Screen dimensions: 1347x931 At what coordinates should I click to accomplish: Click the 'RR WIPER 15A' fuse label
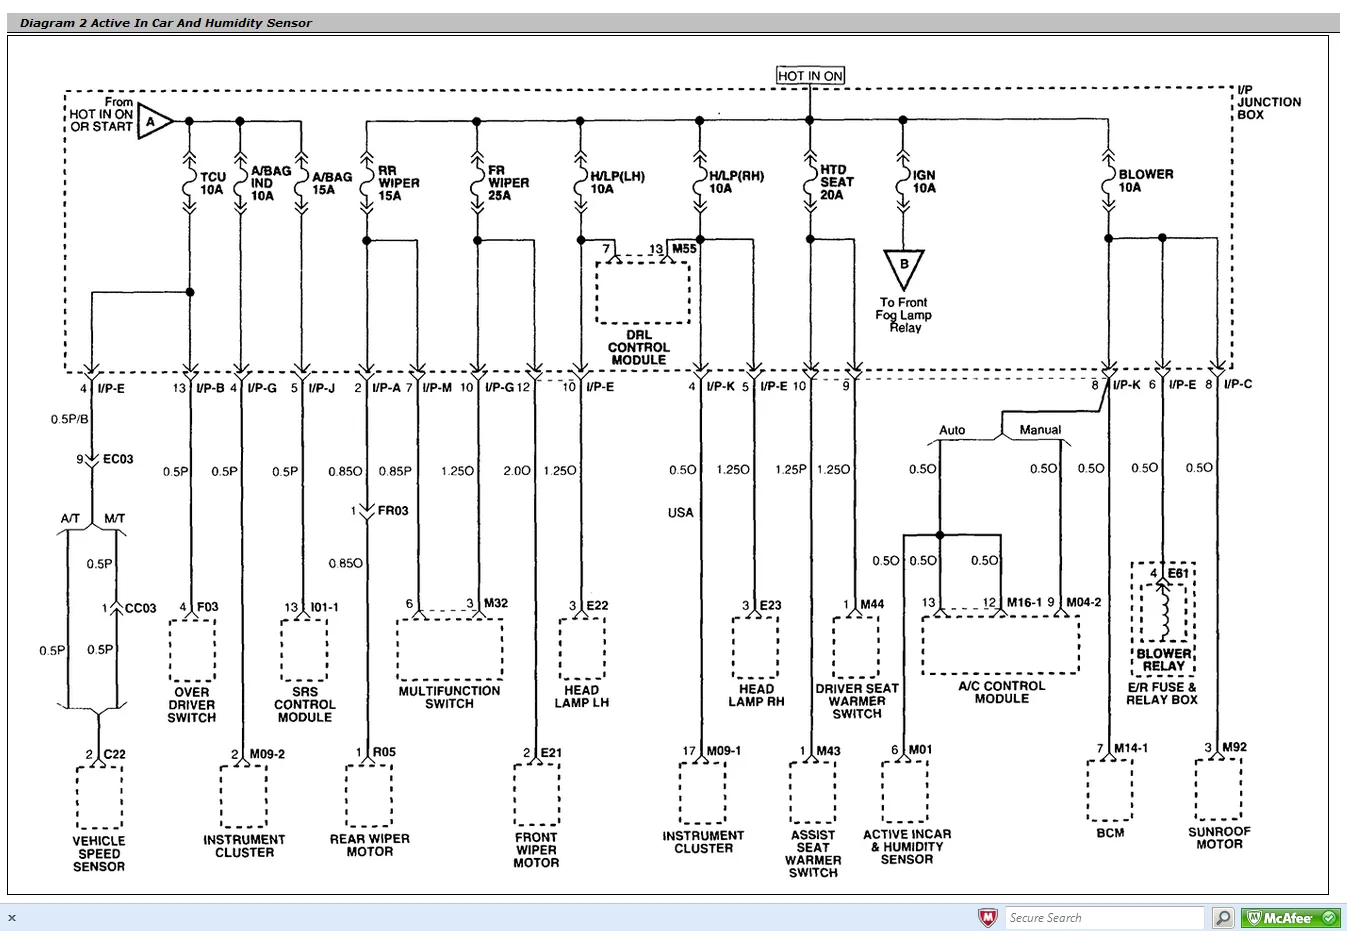coord(398,183)
